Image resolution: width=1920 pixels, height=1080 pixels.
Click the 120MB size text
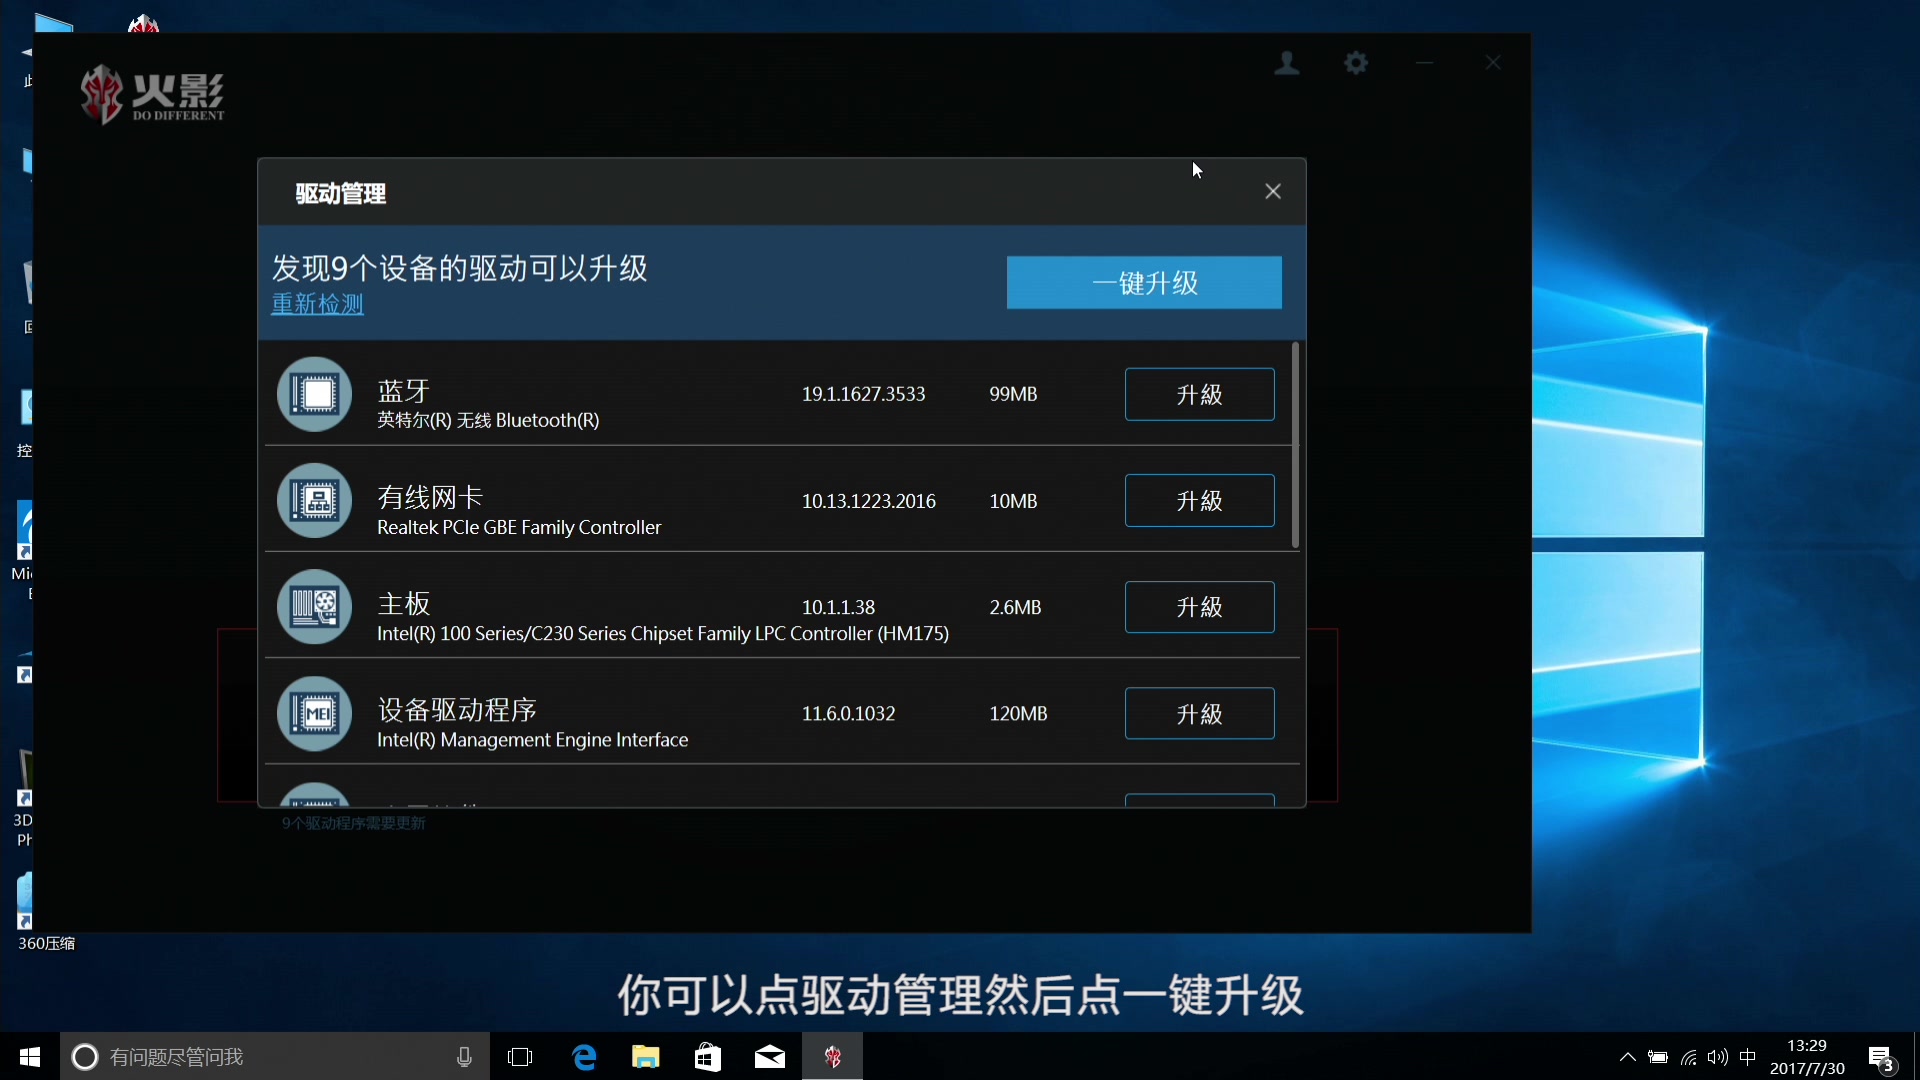(x=1018, y=713)
